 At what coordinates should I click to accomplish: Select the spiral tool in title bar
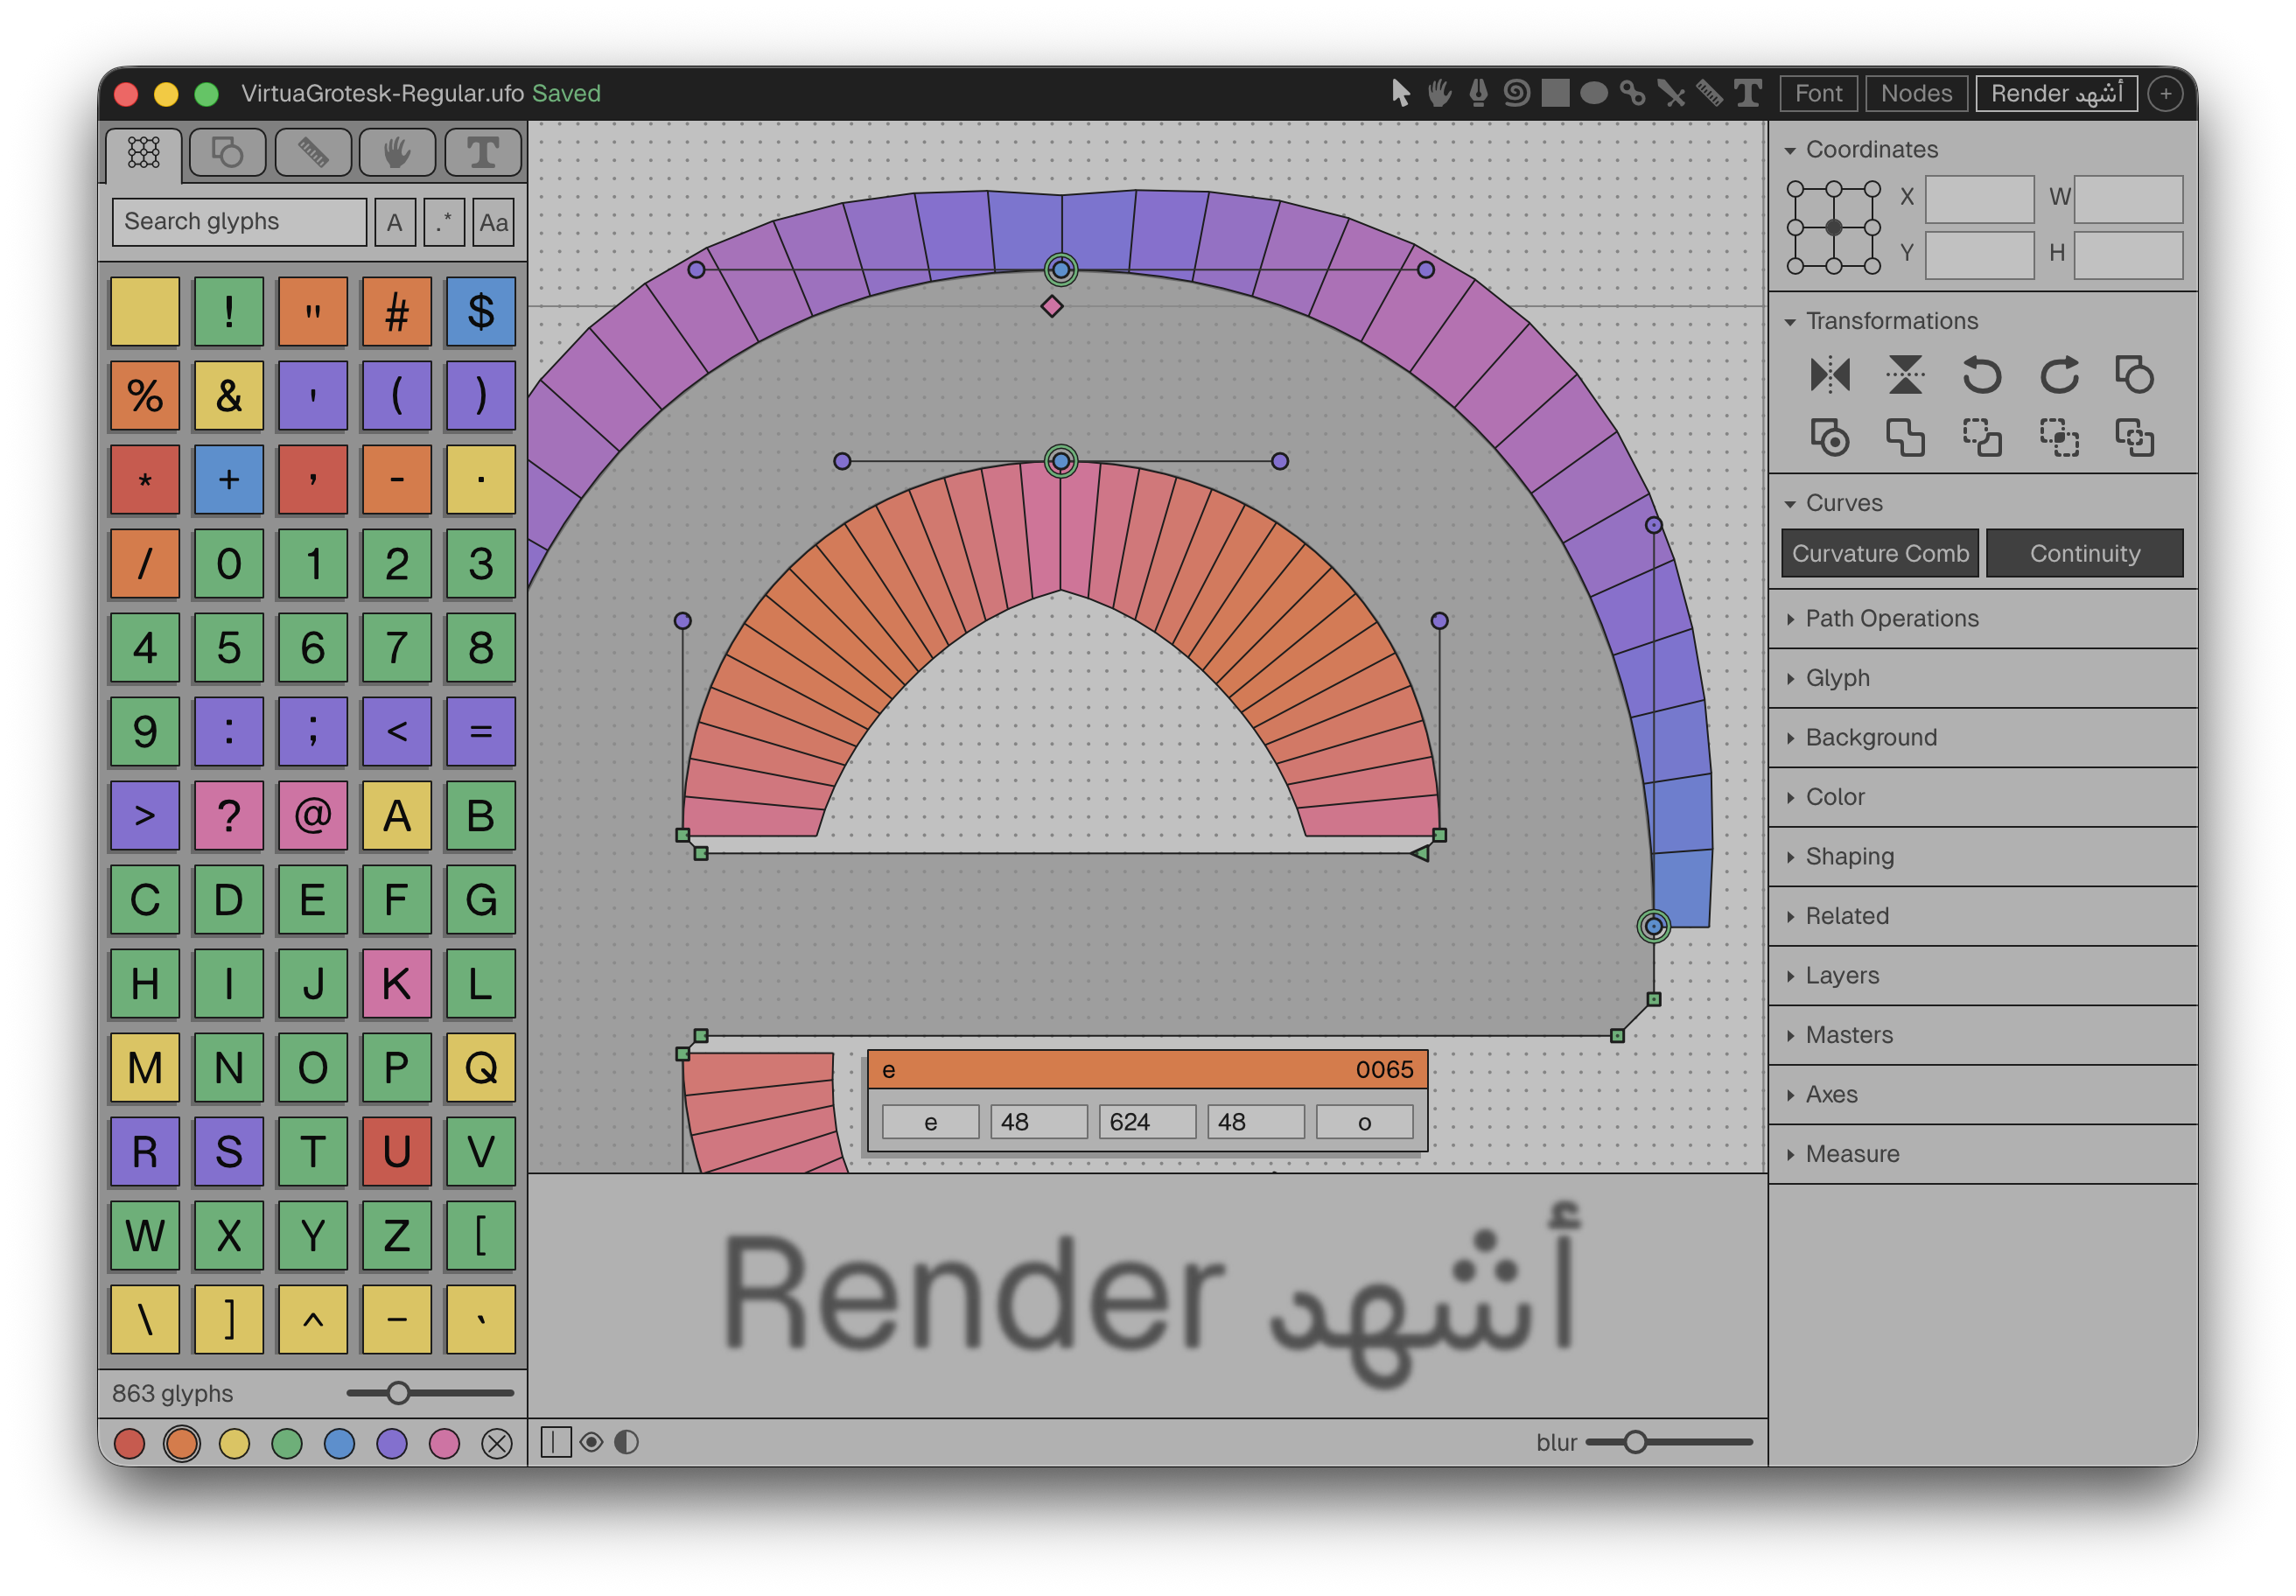(x=1517, y=93)
